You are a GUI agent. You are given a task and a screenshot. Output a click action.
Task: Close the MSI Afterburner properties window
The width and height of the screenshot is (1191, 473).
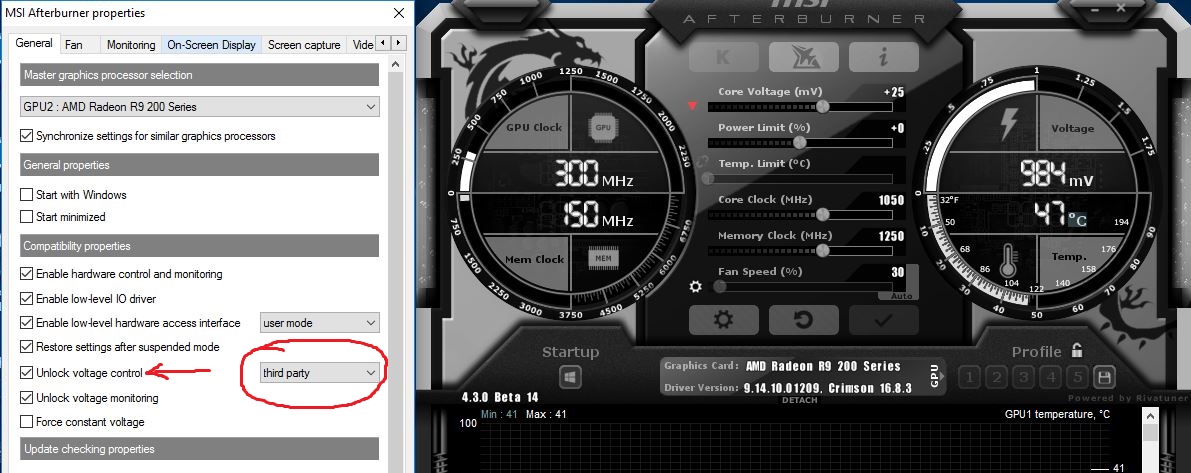coord(399,13)
